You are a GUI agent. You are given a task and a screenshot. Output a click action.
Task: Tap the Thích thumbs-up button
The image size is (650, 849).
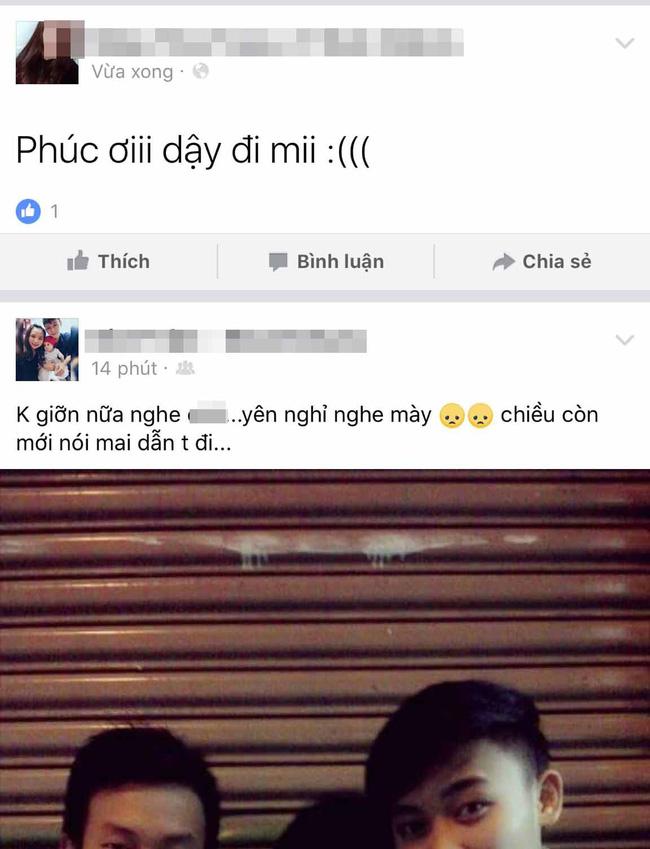[x=108, y=262]
